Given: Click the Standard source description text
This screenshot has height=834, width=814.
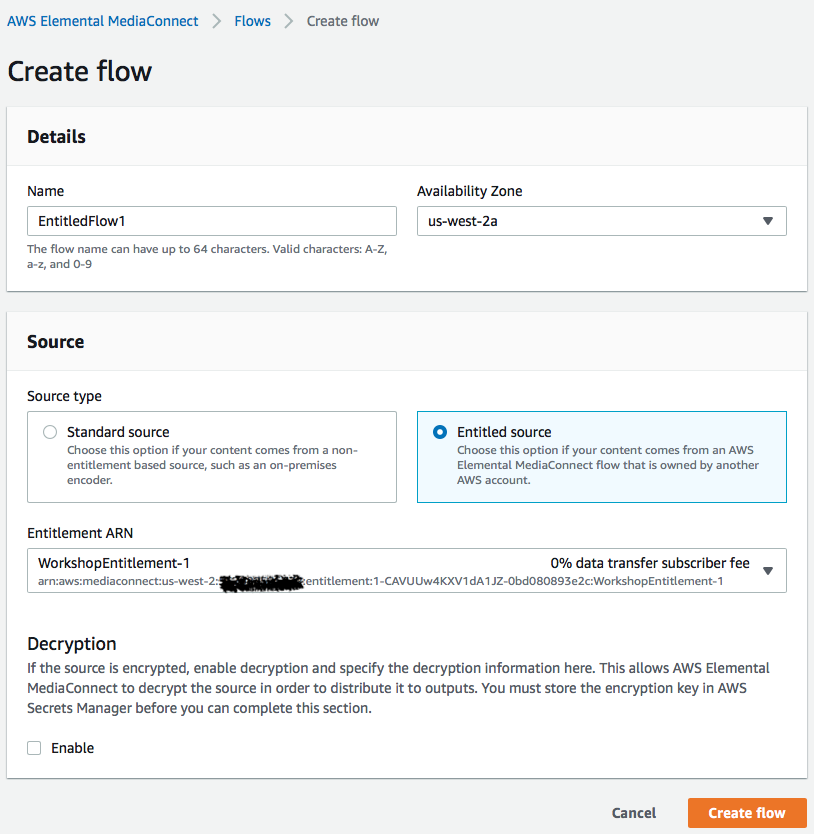Looking at the screenshot, I should coord(212,465).
